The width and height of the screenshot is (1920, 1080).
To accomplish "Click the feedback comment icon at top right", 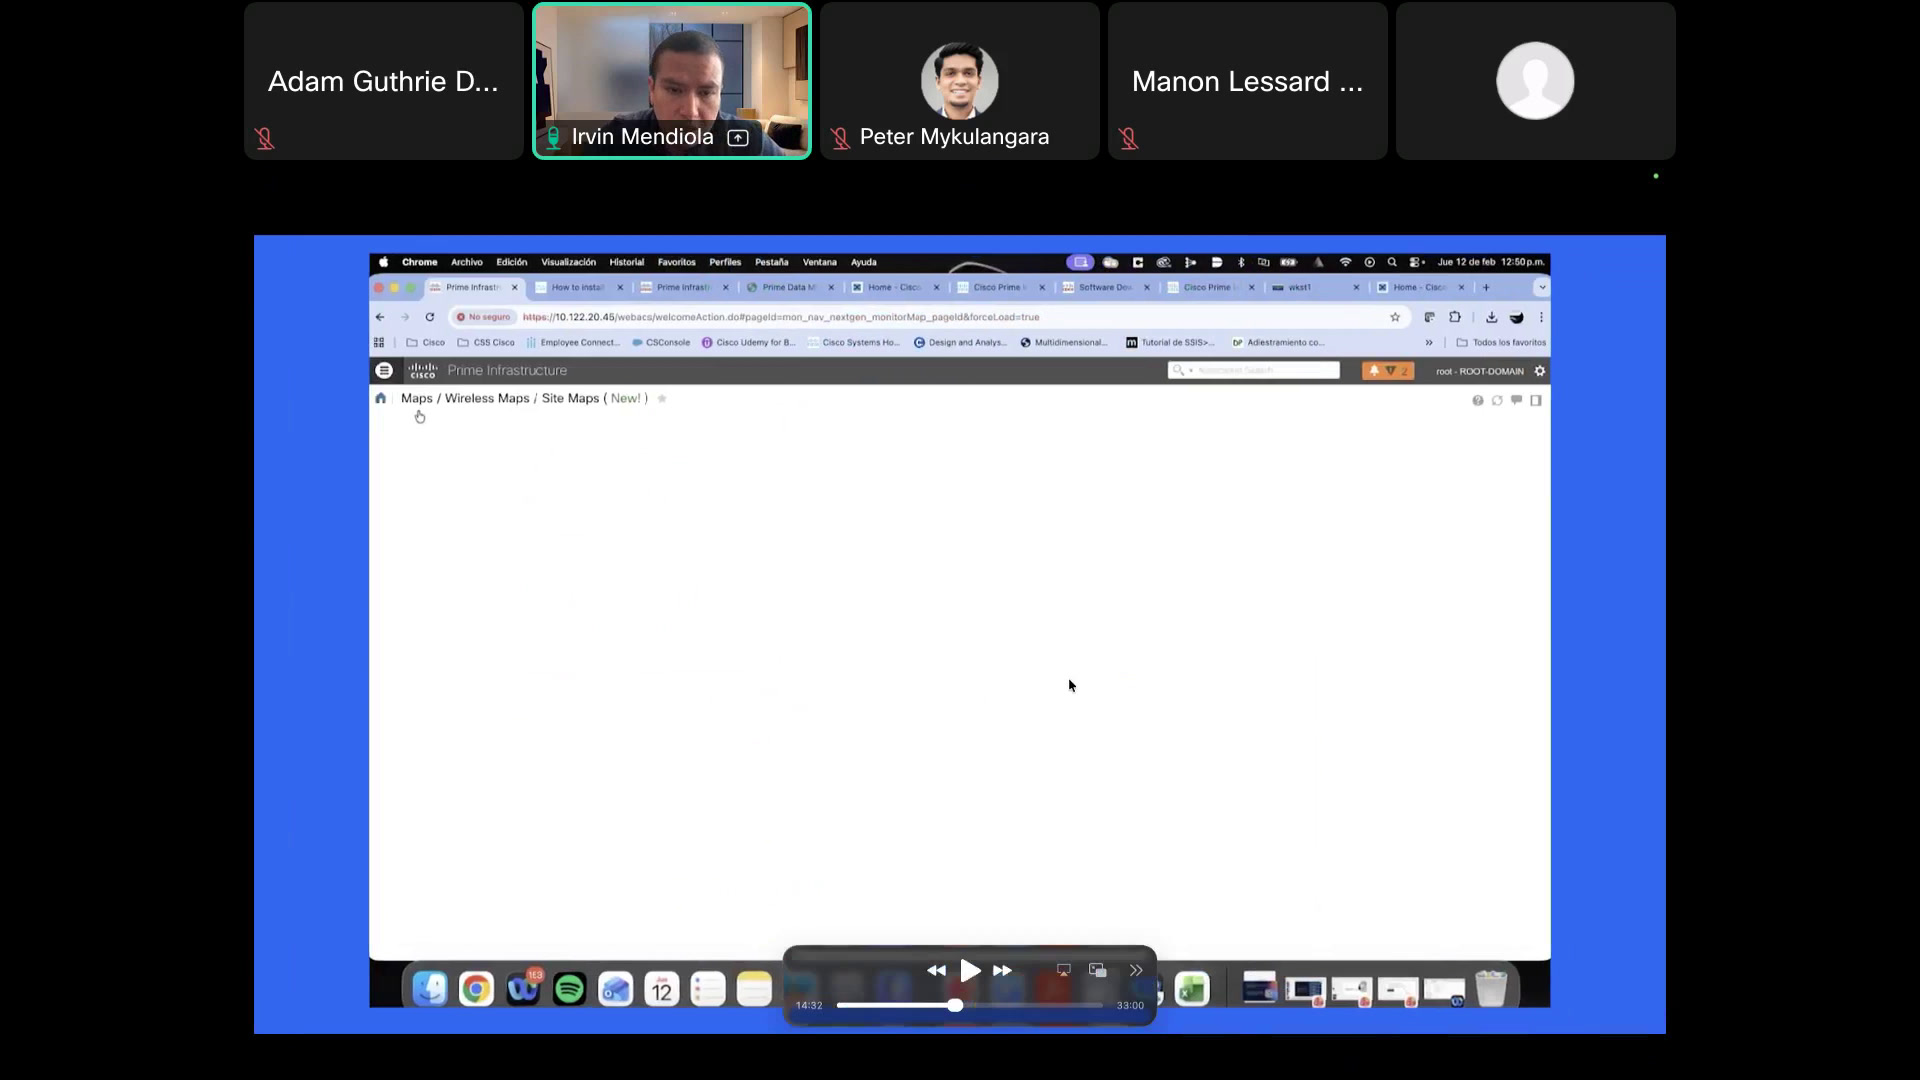I will pos(1516,400).
